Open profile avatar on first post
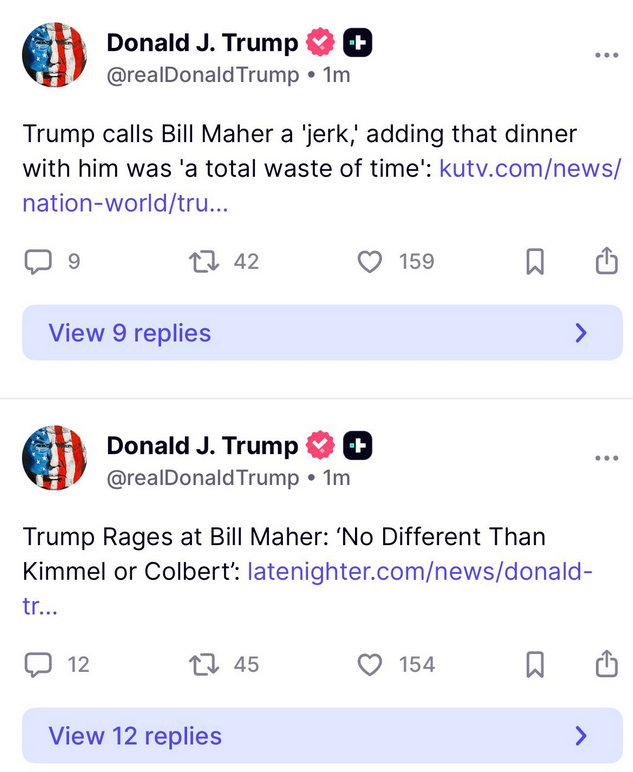The width and height of the screenshot is (633, 772). [x=55, y=55]
